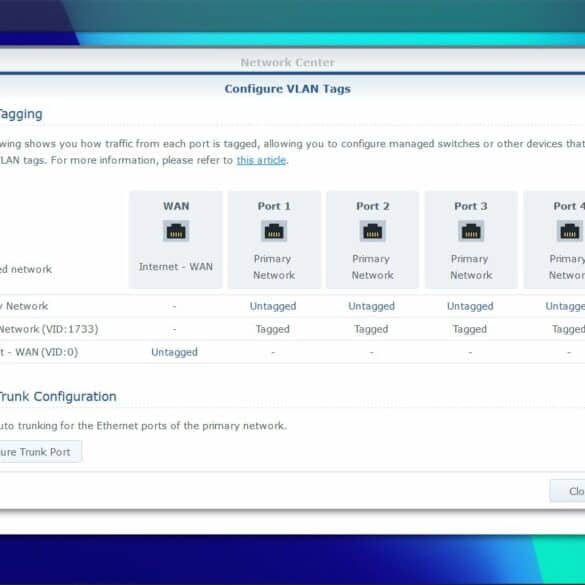Select the Network (VID:1733) row label
The image size is (585, 585).
(x=49, y=329)
